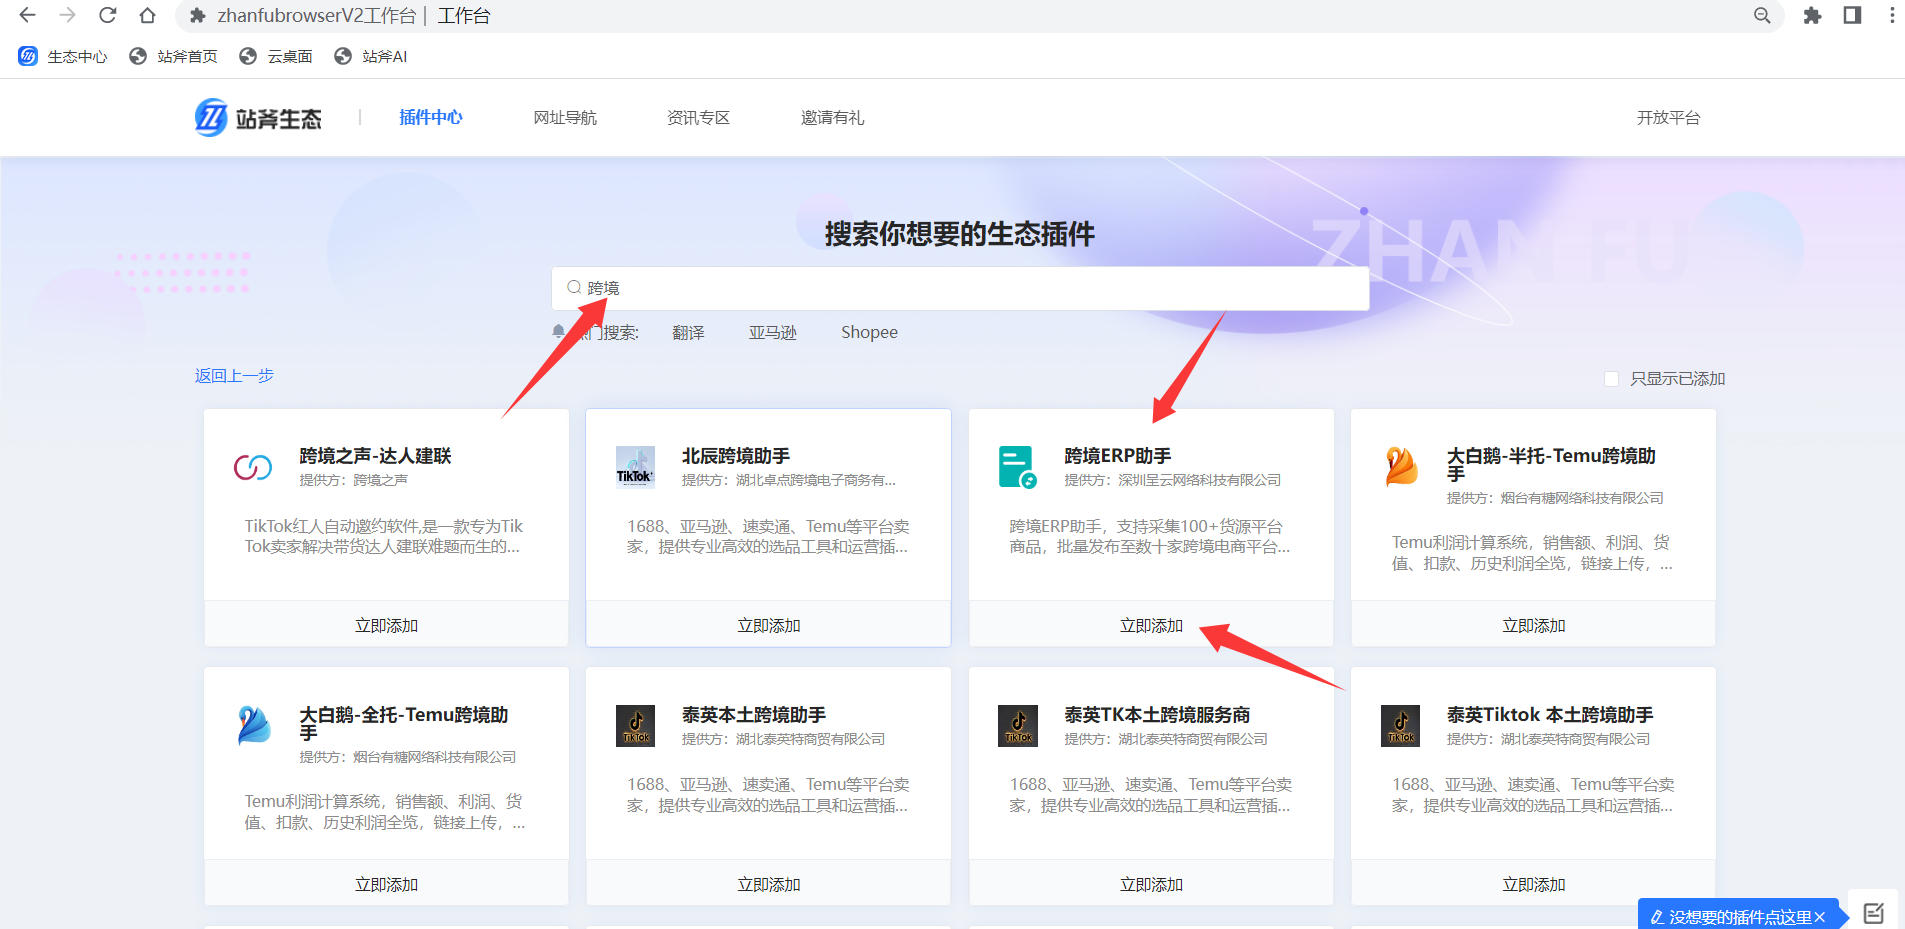The width and height of the screenshot is (1905, 929).
Task: Open 站斧AI bookmark
Action: pyautogui.click(x=370, y=56)
